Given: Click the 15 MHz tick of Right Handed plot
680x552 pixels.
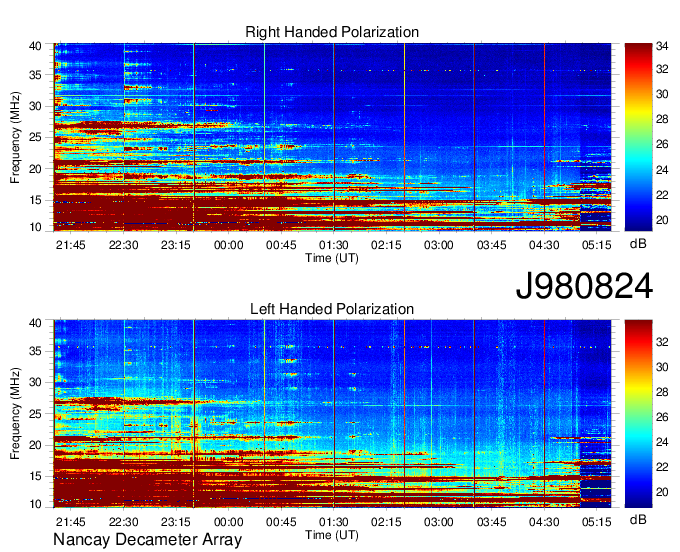Looking at the screenshot, I should pyautogui.click(x=35, y=200).
